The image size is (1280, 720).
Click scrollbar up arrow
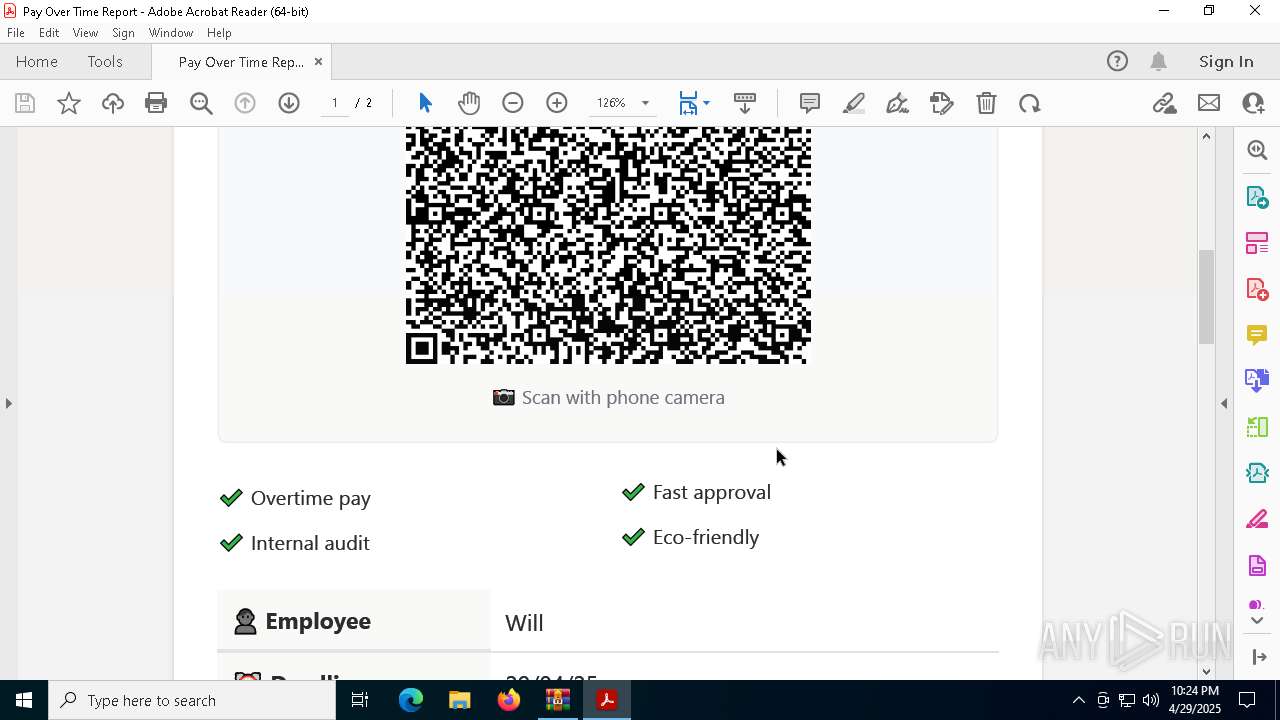1206,136
